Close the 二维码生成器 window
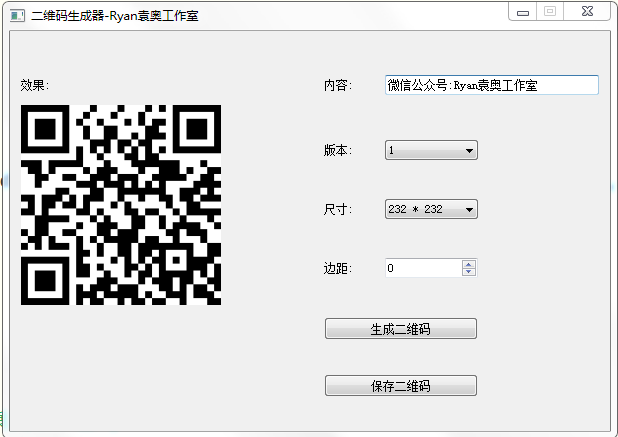This screenshot has height=437, width=618. [x=587, y=12]
